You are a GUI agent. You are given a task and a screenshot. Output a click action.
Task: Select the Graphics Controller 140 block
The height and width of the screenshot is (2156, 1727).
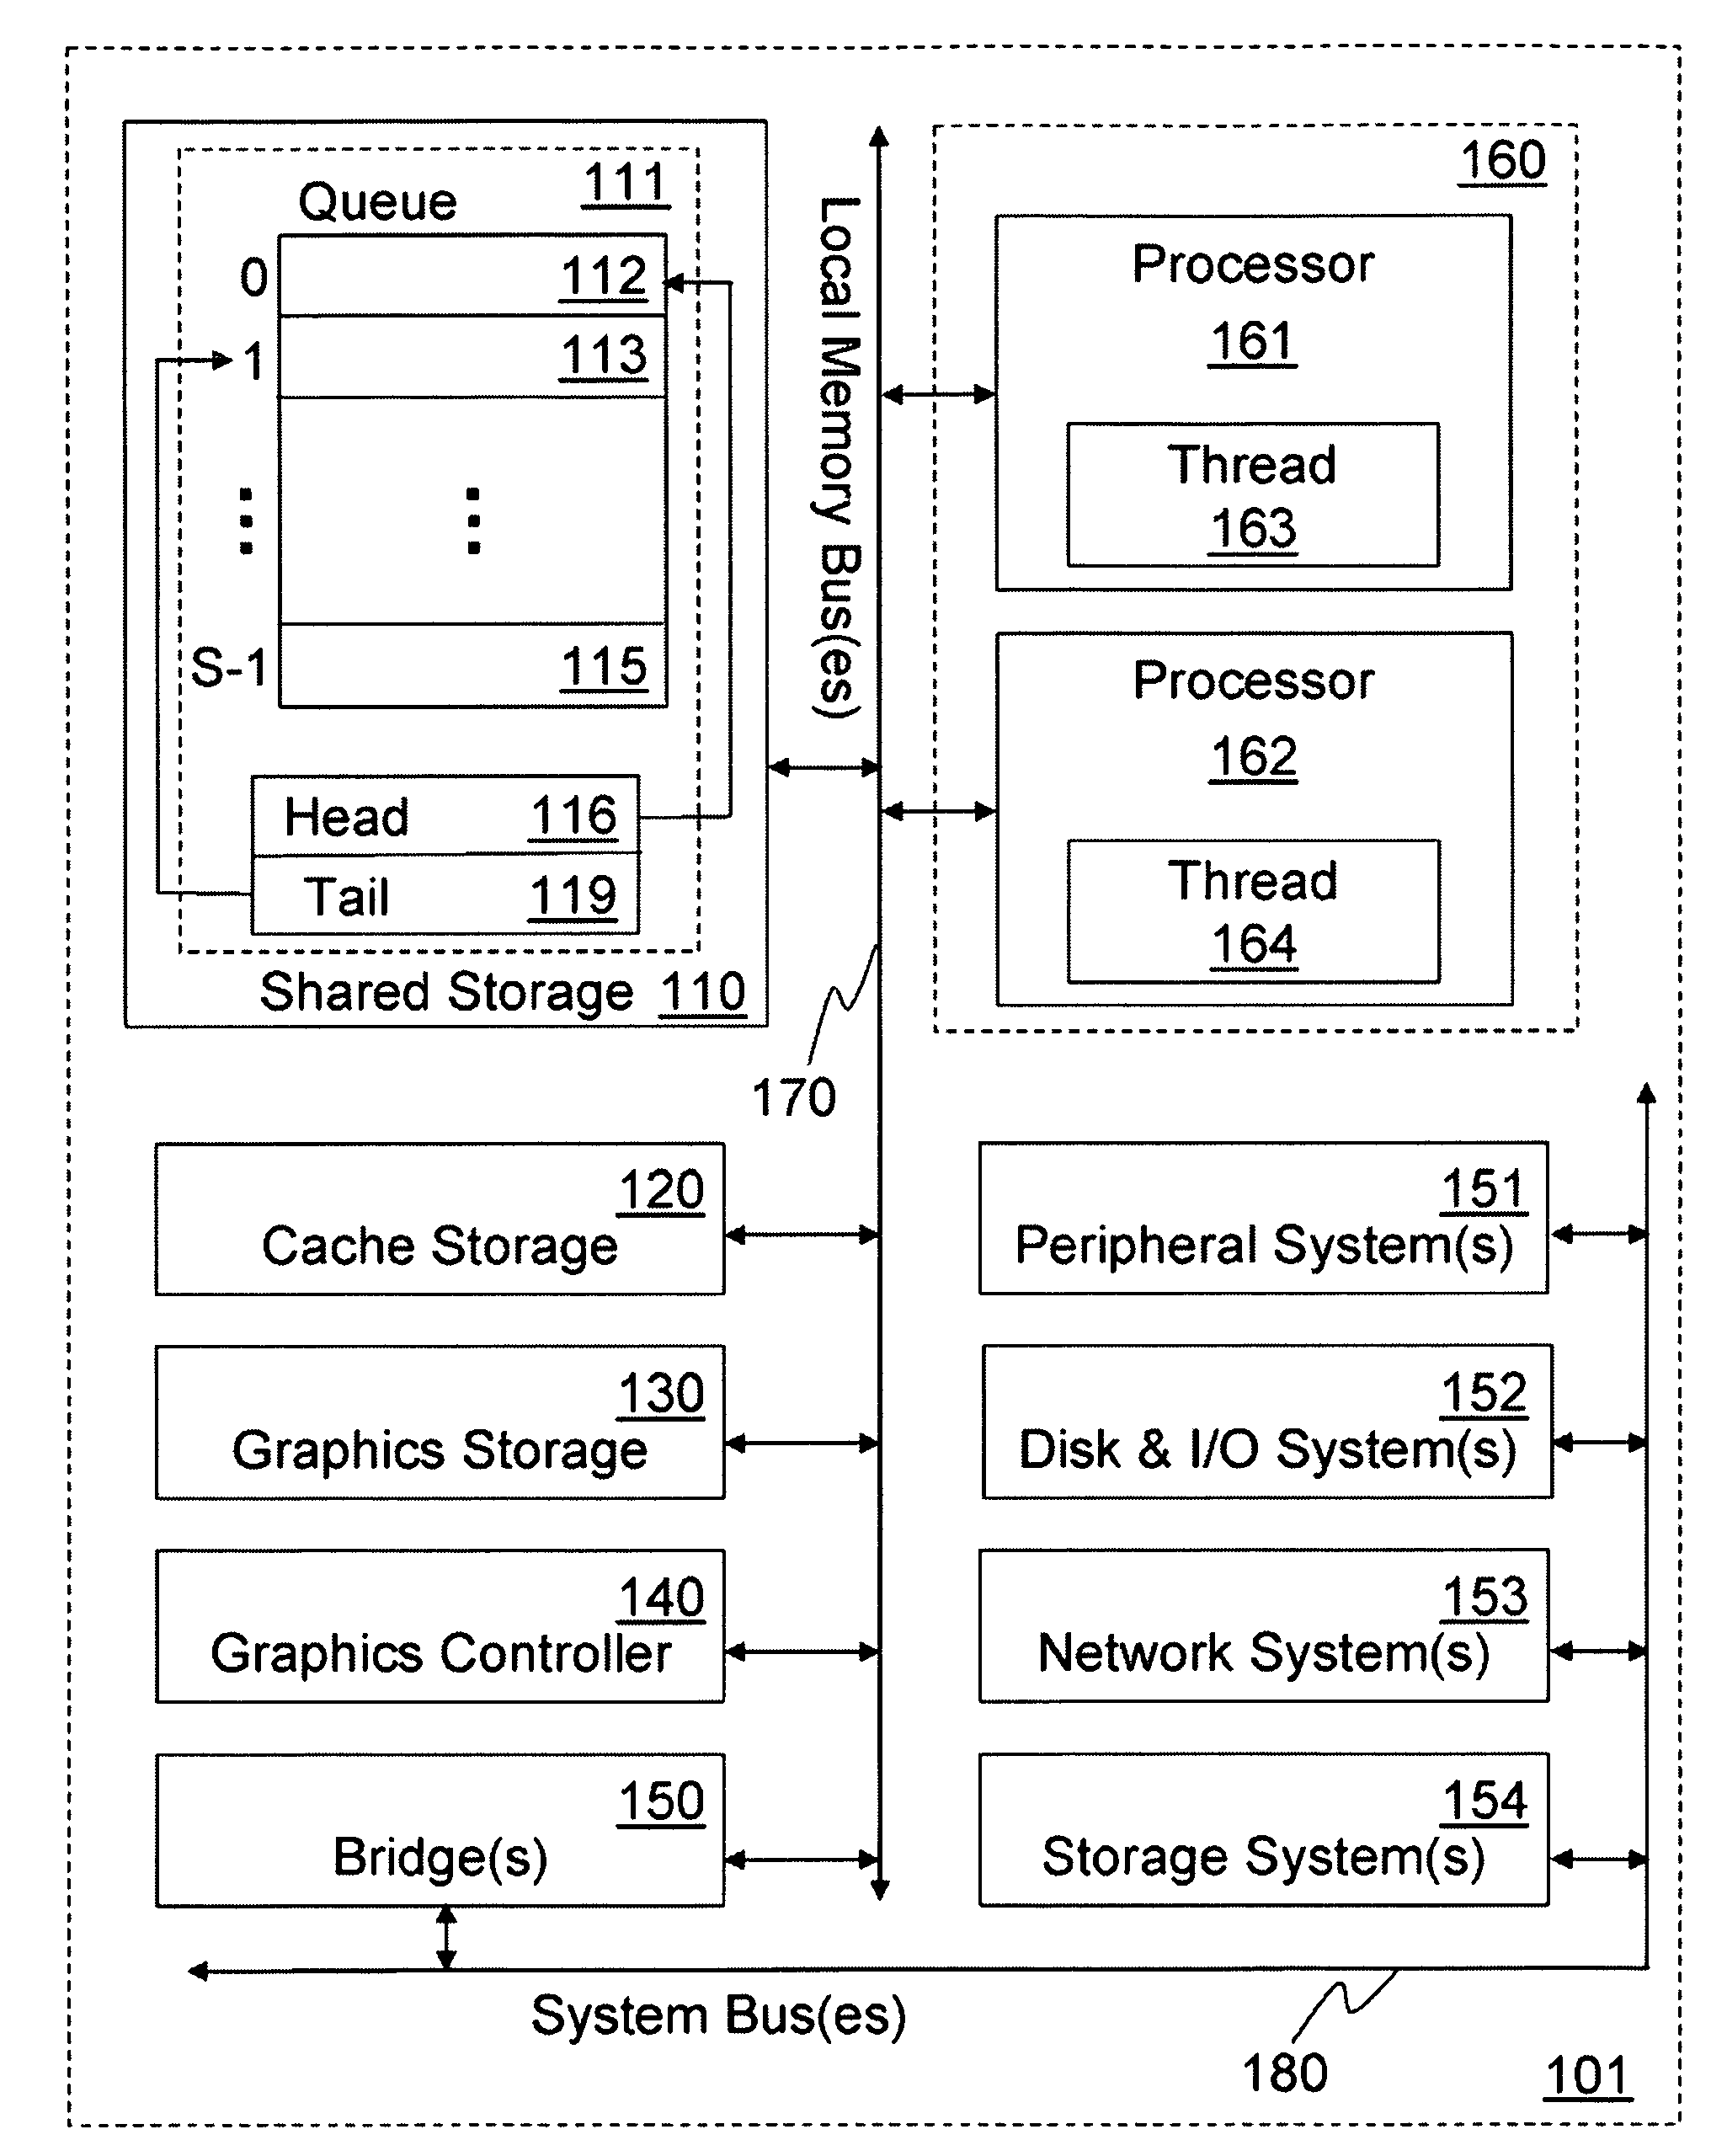coord(432,1622)
